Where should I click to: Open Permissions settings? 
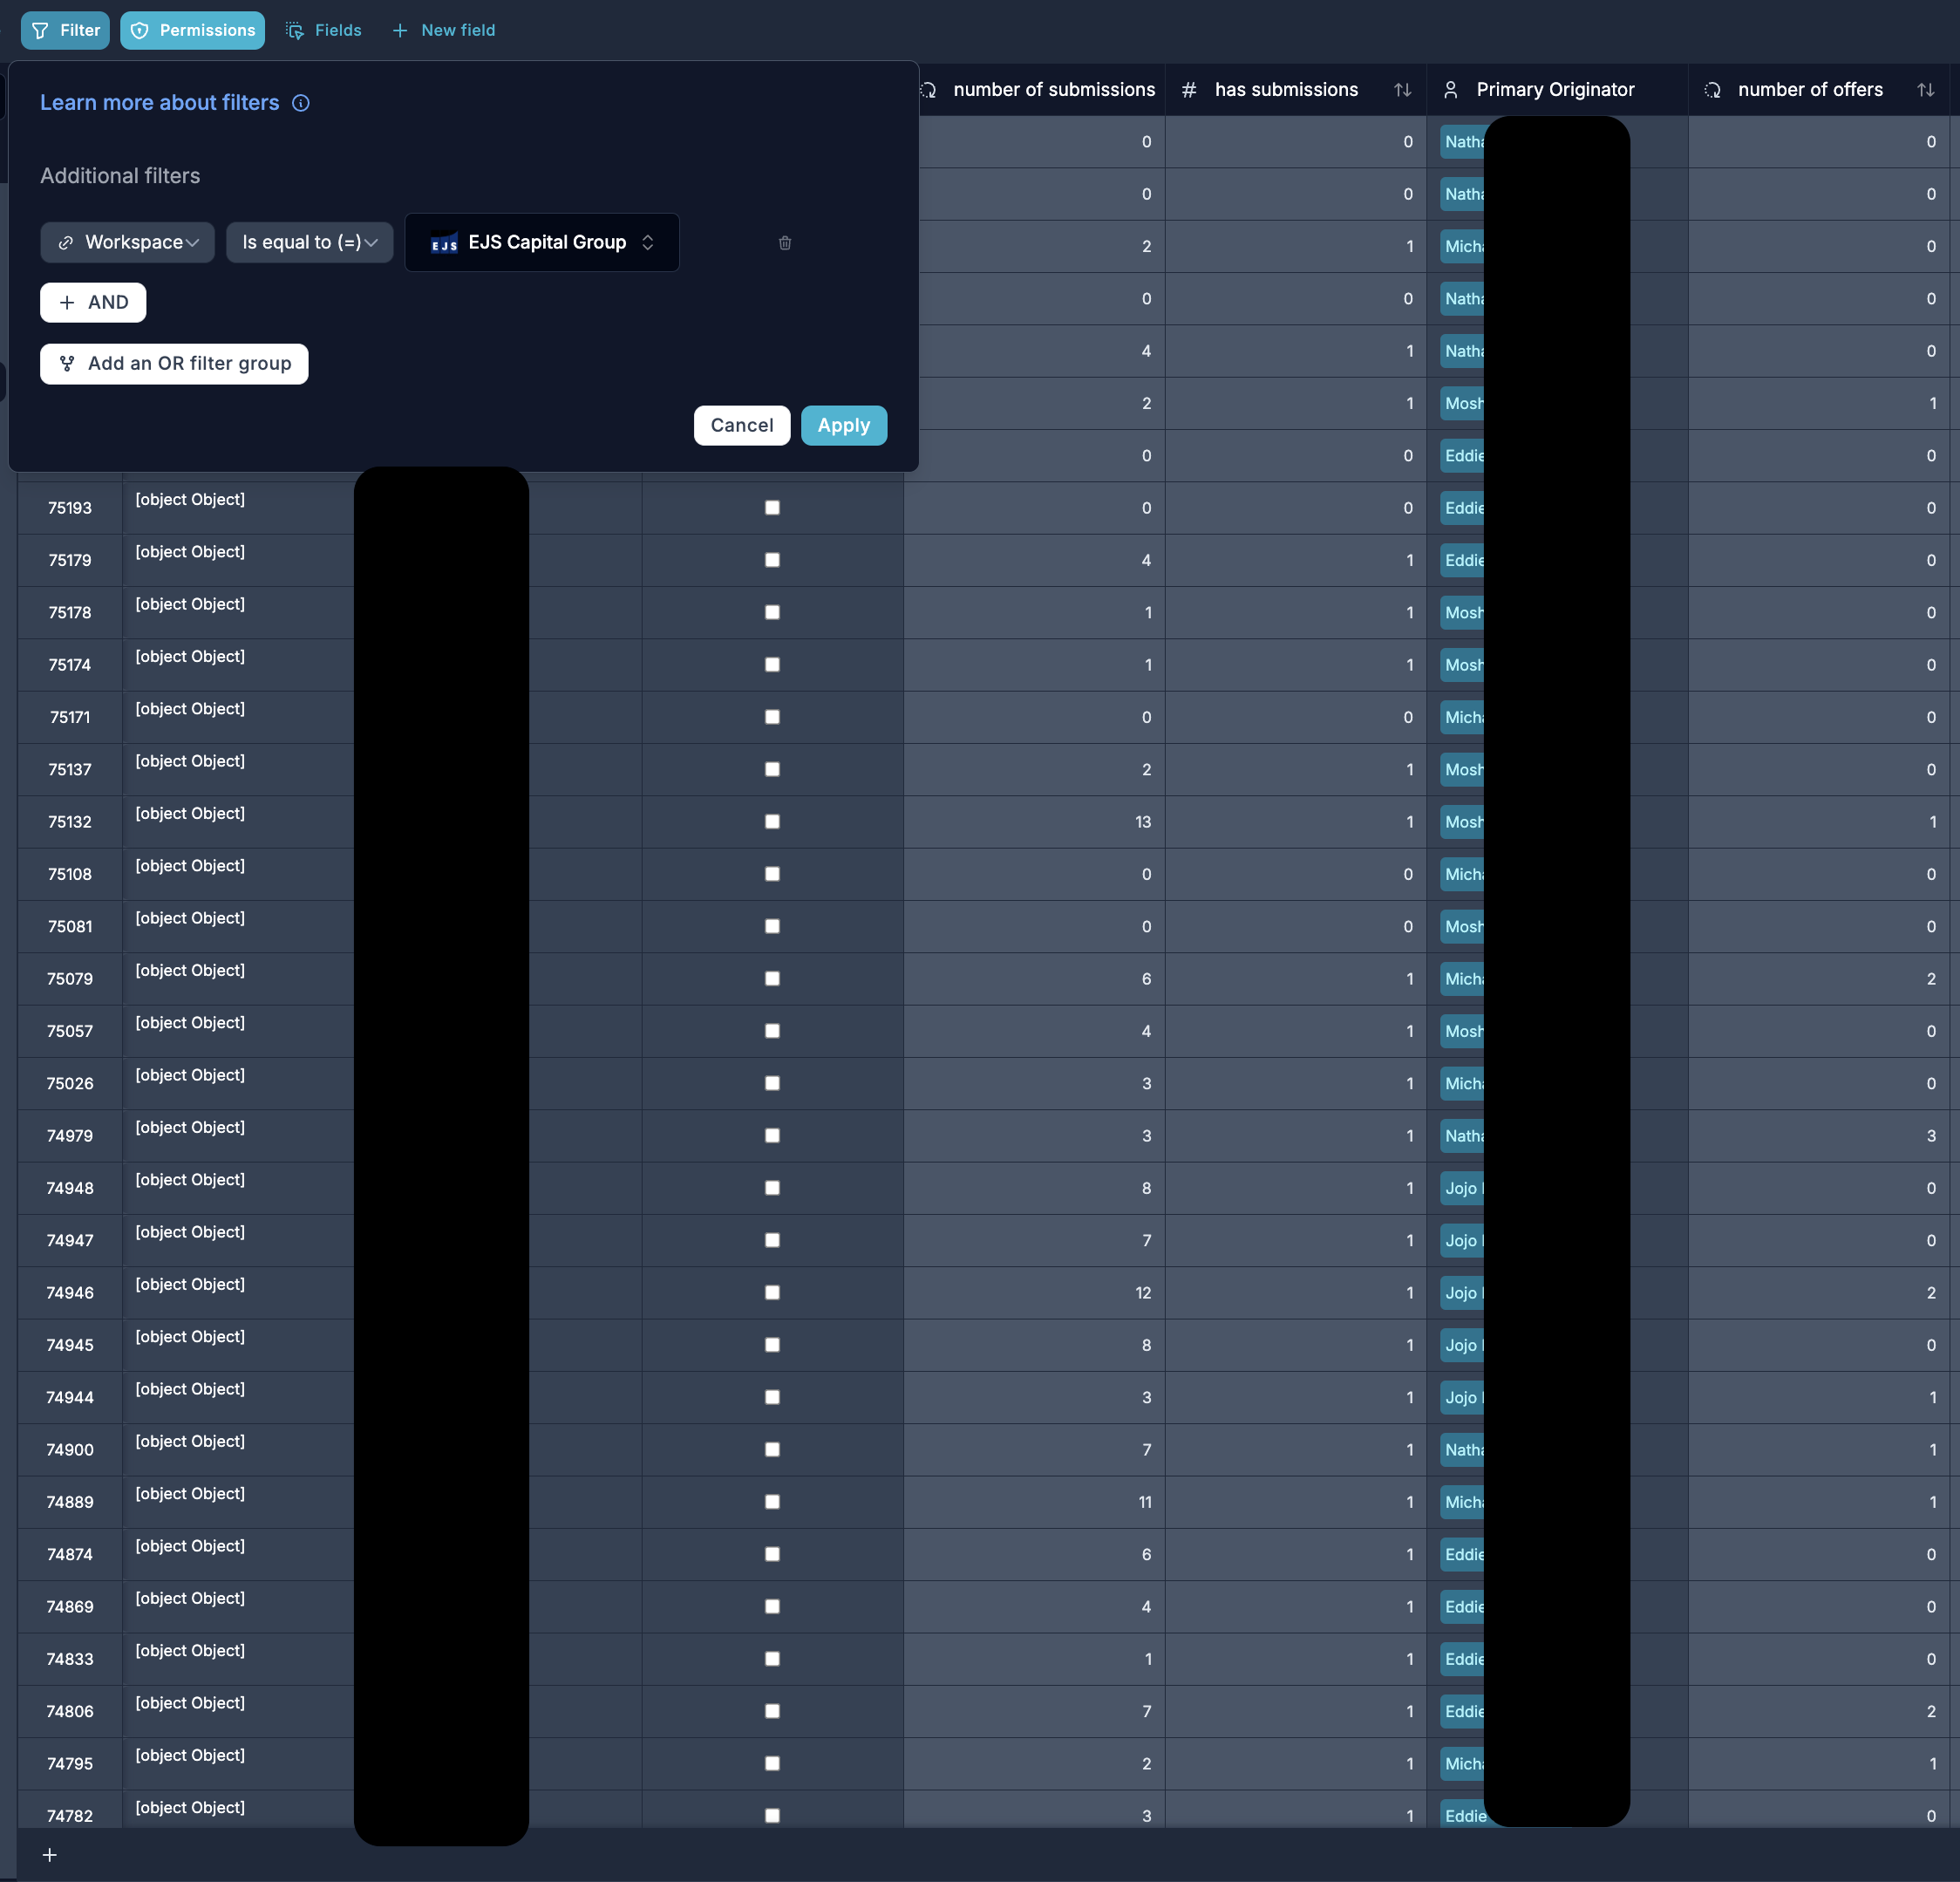click(193, 30)
